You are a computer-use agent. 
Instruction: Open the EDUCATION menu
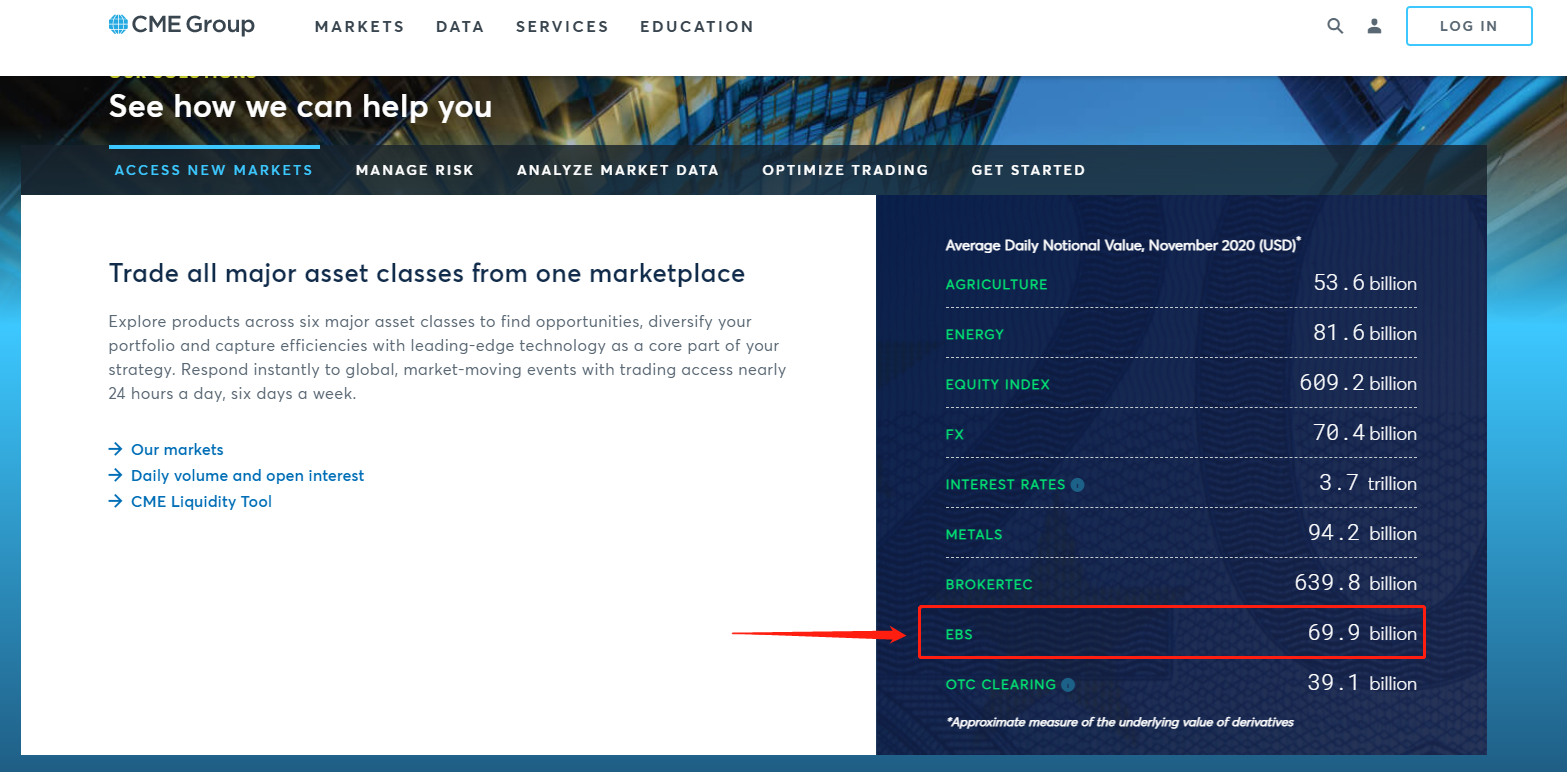[697, 27]
